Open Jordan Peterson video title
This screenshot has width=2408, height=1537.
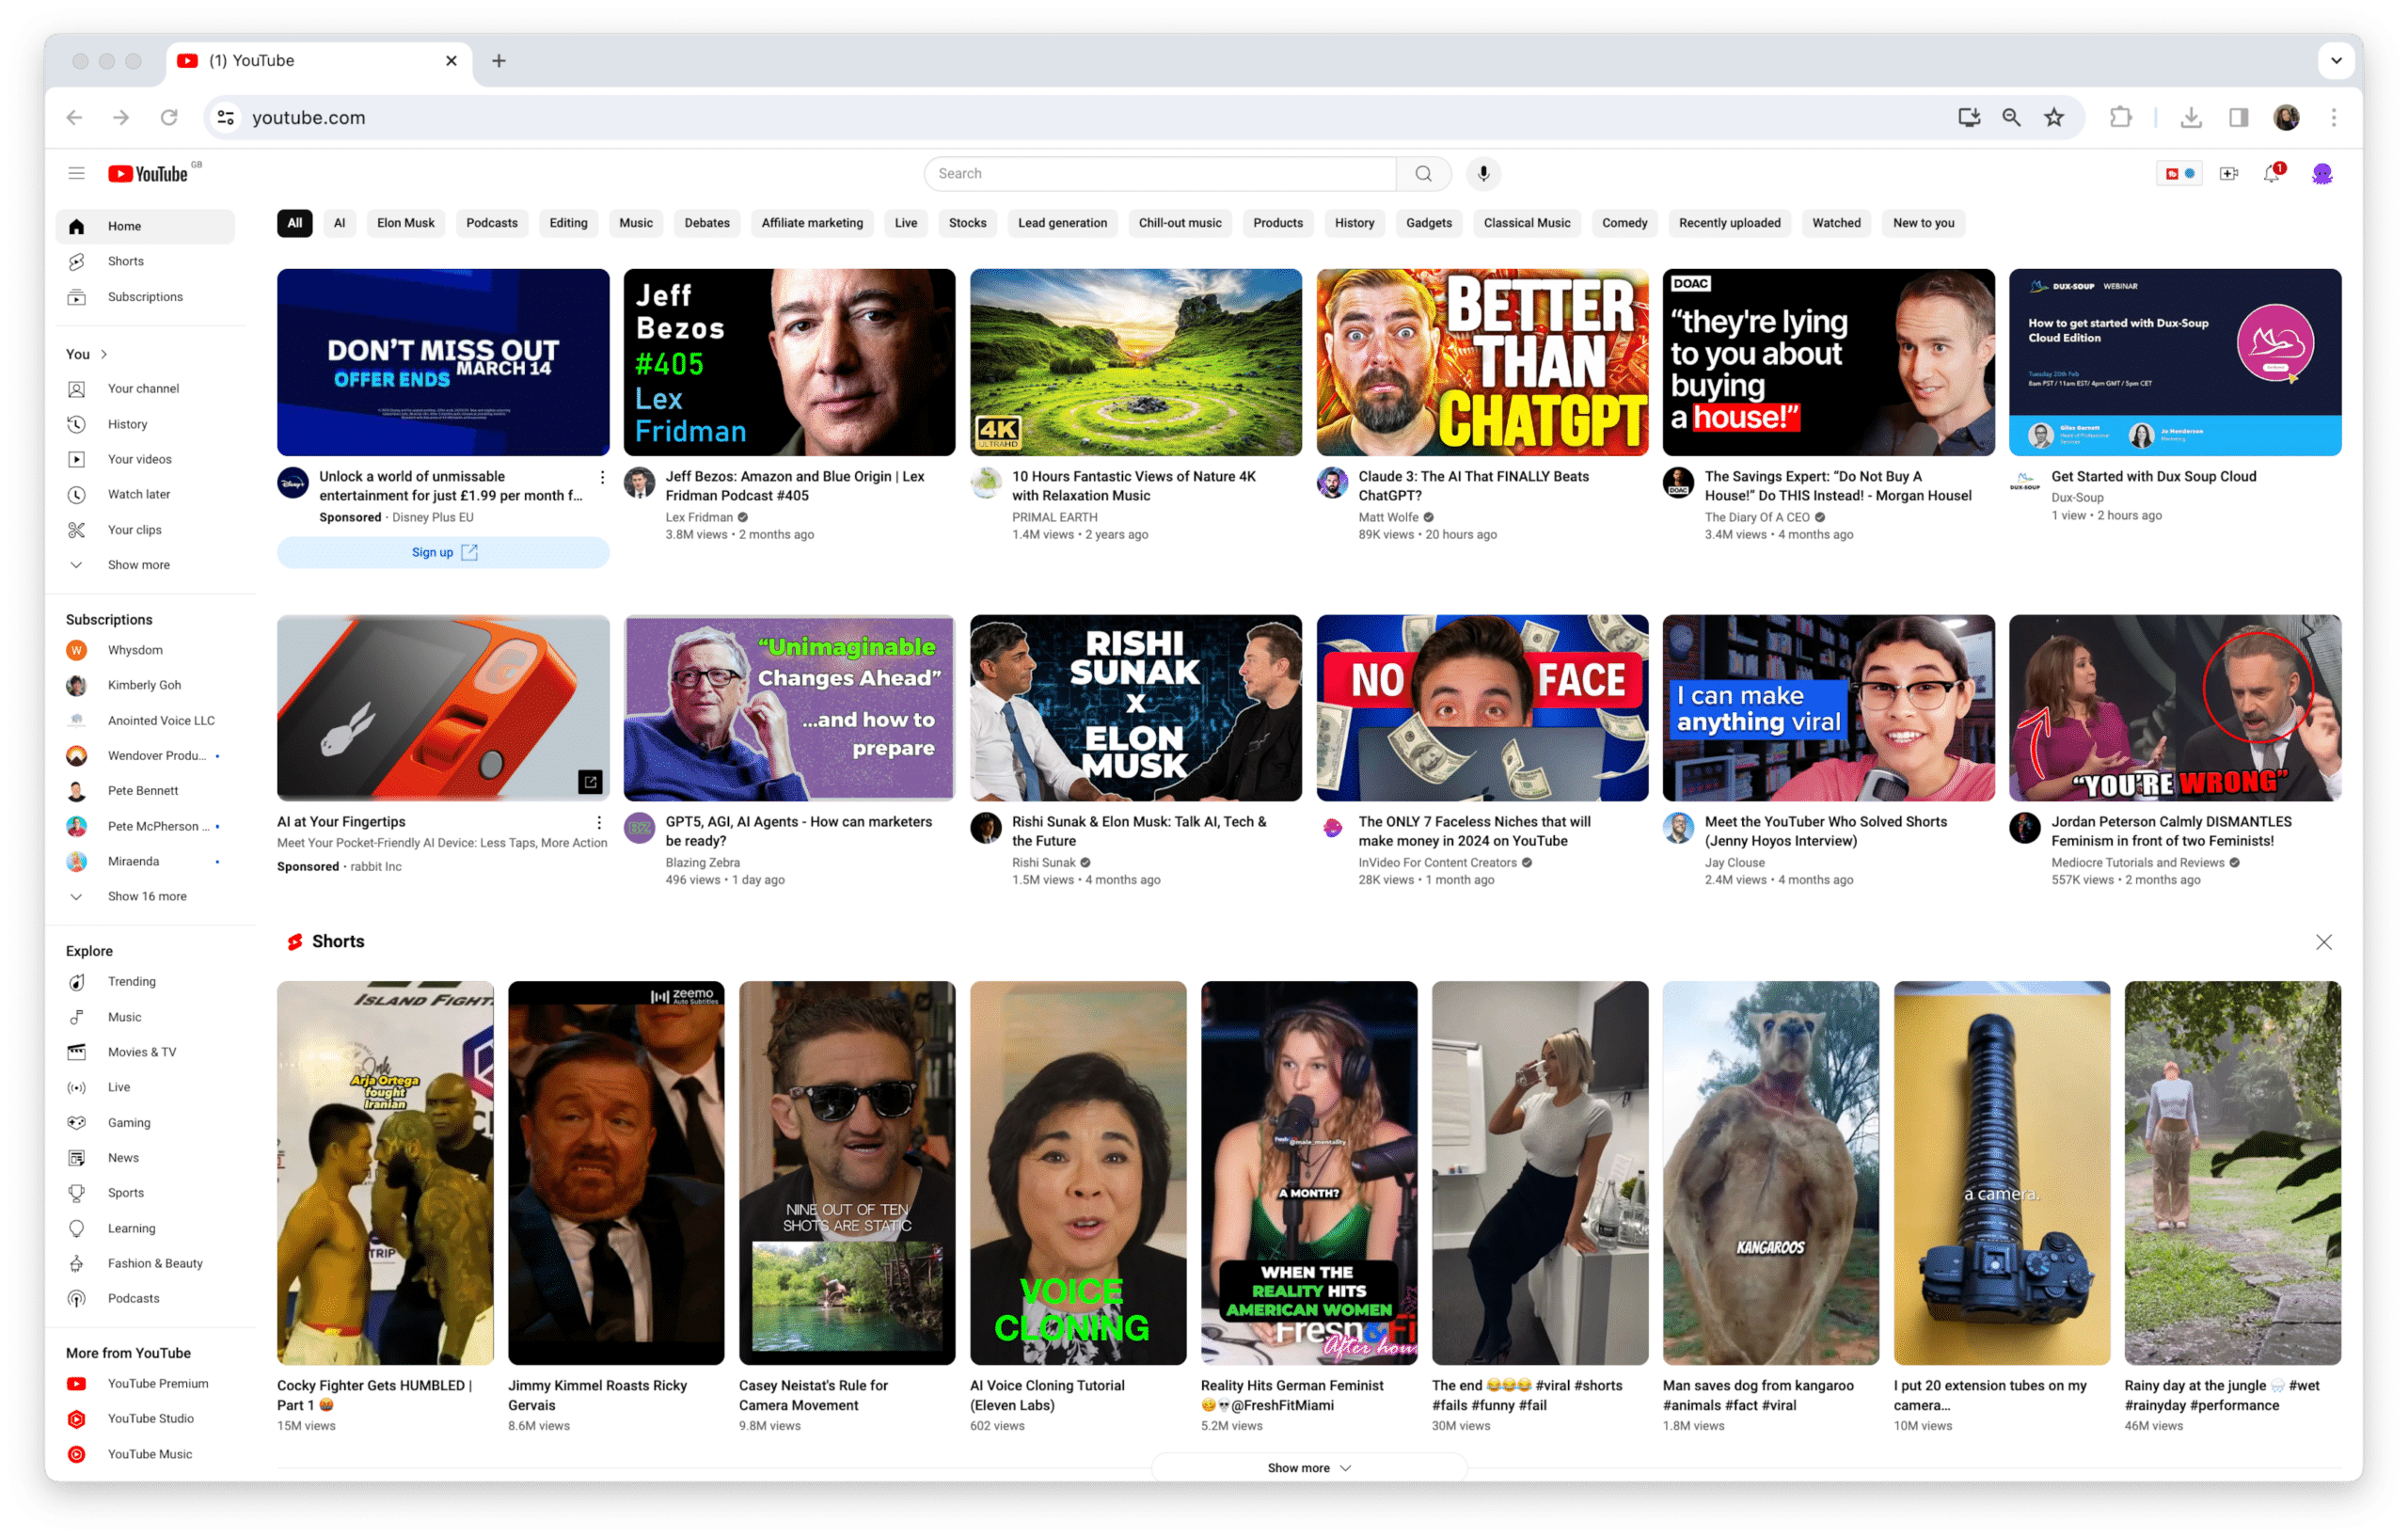2171,831
